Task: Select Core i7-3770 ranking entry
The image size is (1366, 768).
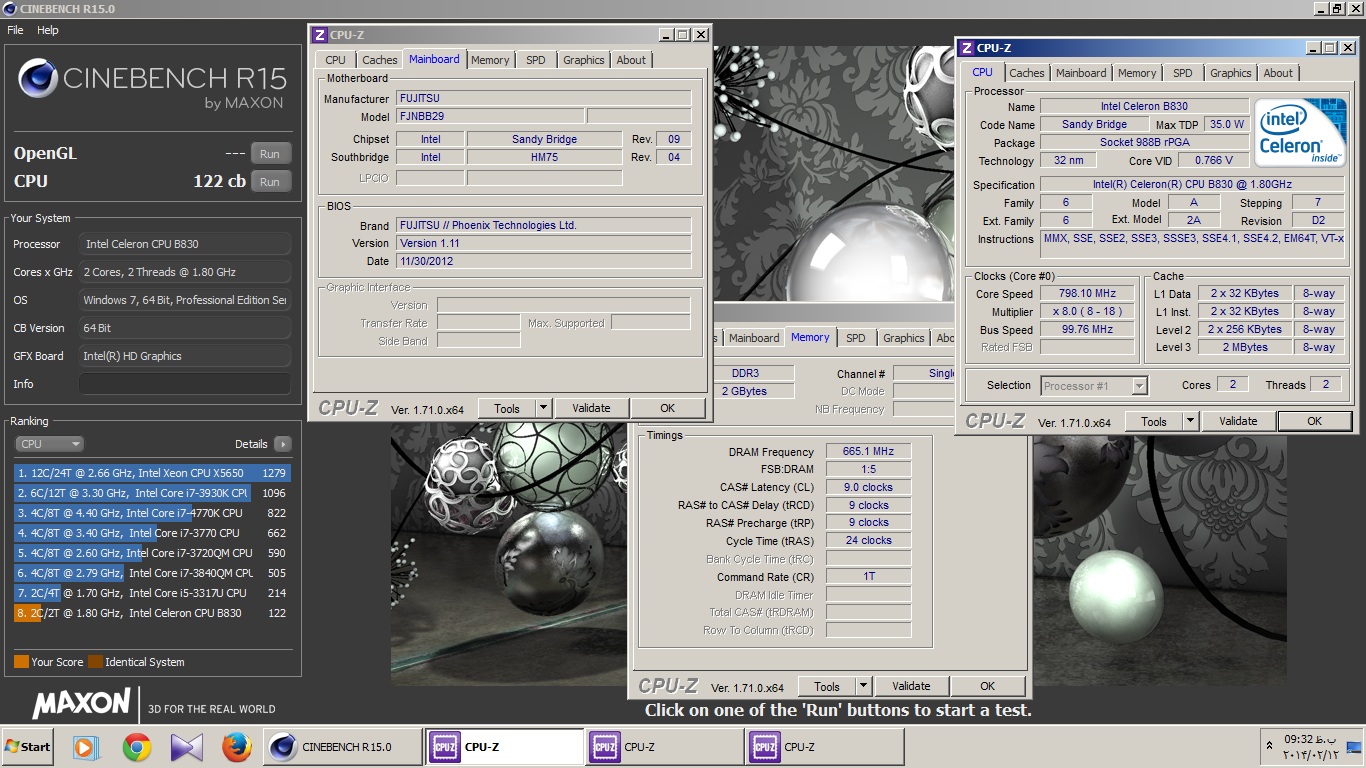Action: [x=151, y=533]
